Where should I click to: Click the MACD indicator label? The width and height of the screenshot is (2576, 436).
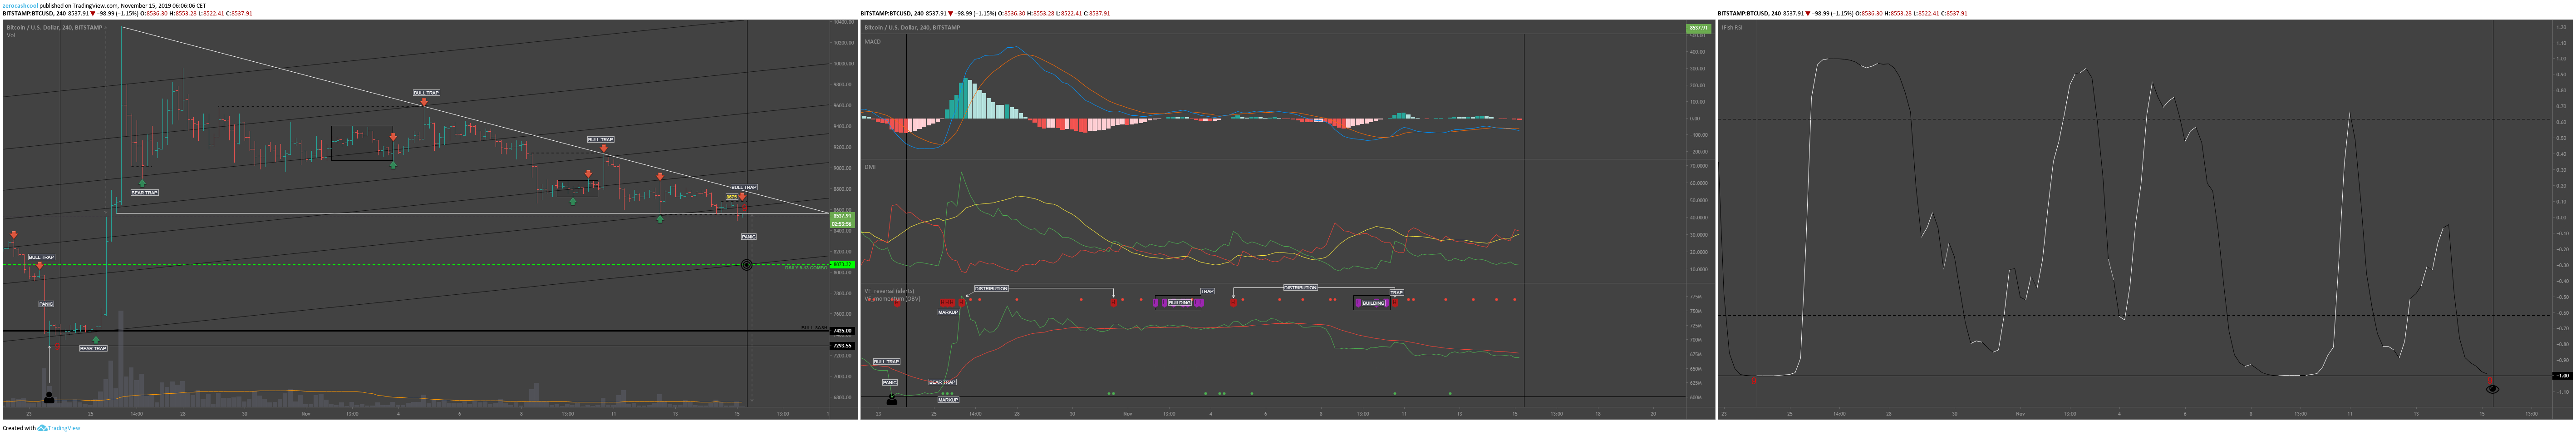(x=873, y=42)
